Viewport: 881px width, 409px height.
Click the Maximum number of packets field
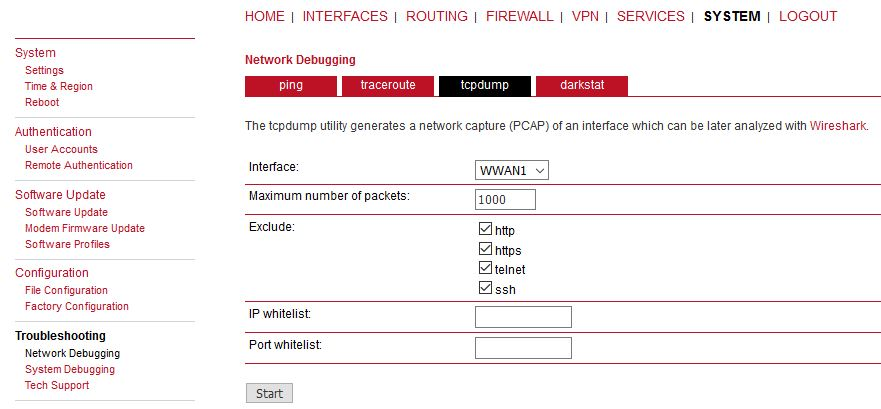(505, 200)
